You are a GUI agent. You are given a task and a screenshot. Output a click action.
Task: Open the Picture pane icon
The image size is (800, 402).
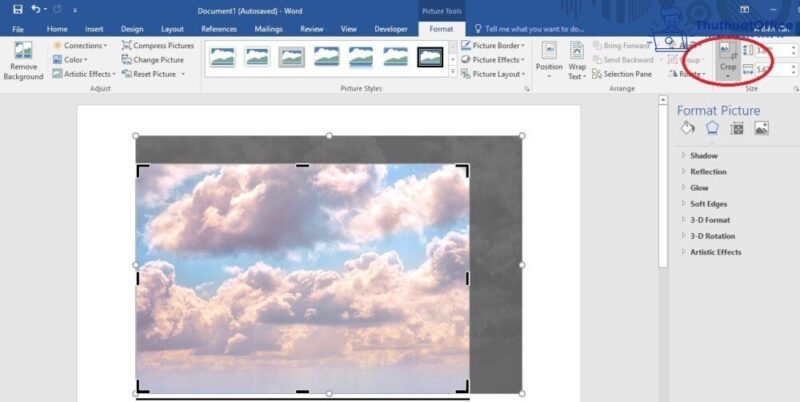(762, 128)
